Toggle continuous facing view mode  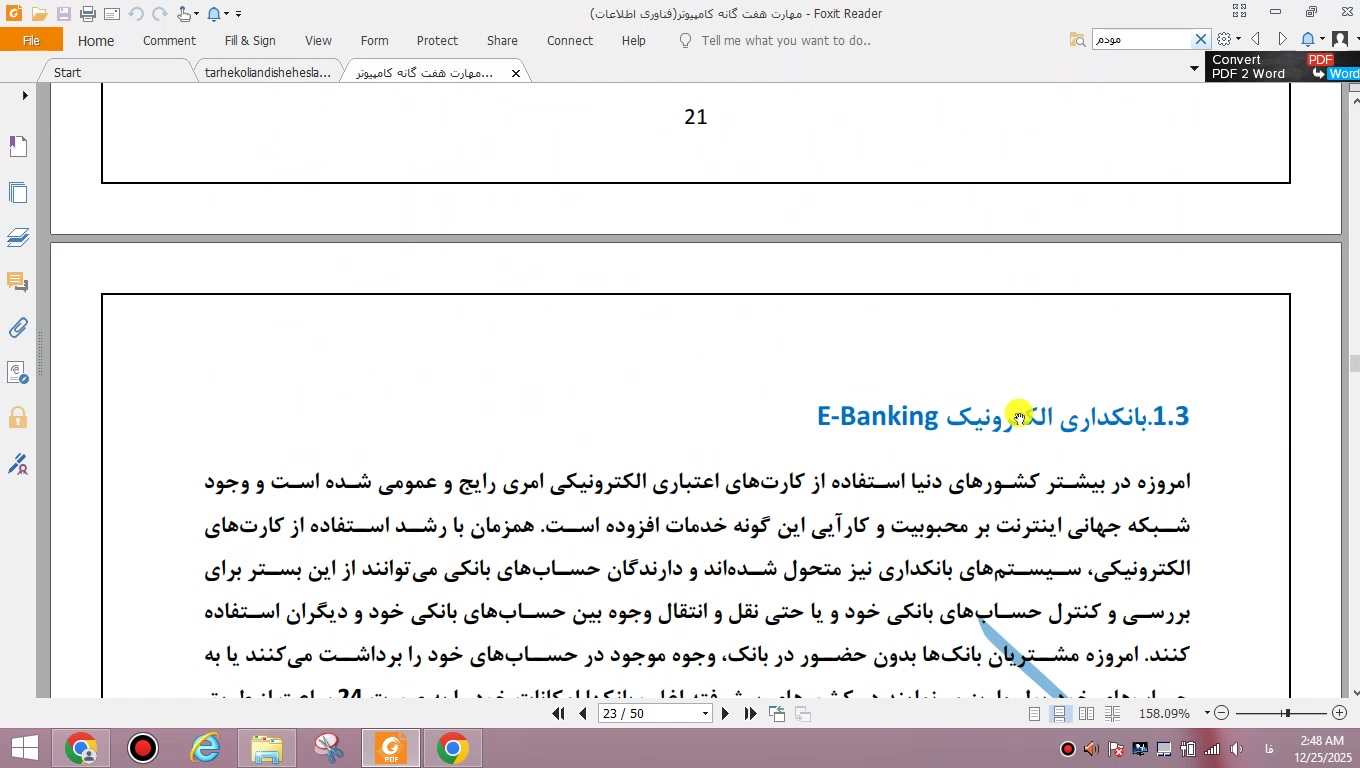(1112, 713)
